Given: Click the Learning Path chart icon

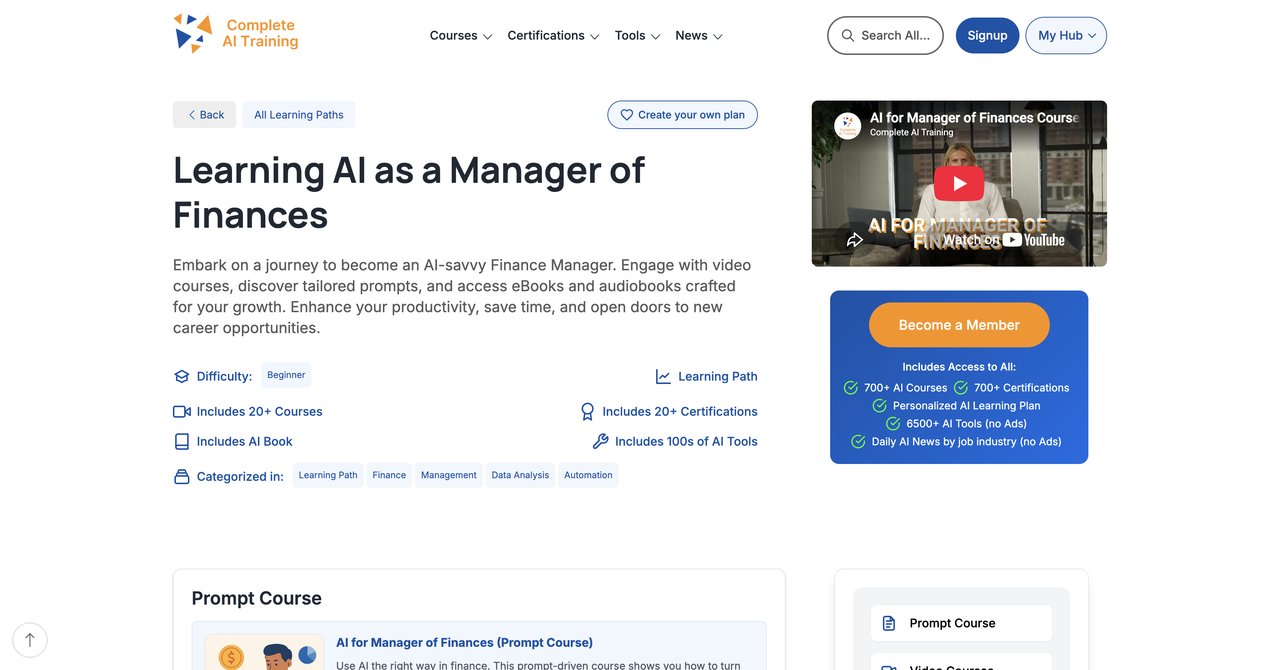Looking at the screenshot, I should click(x=663, y=377).
